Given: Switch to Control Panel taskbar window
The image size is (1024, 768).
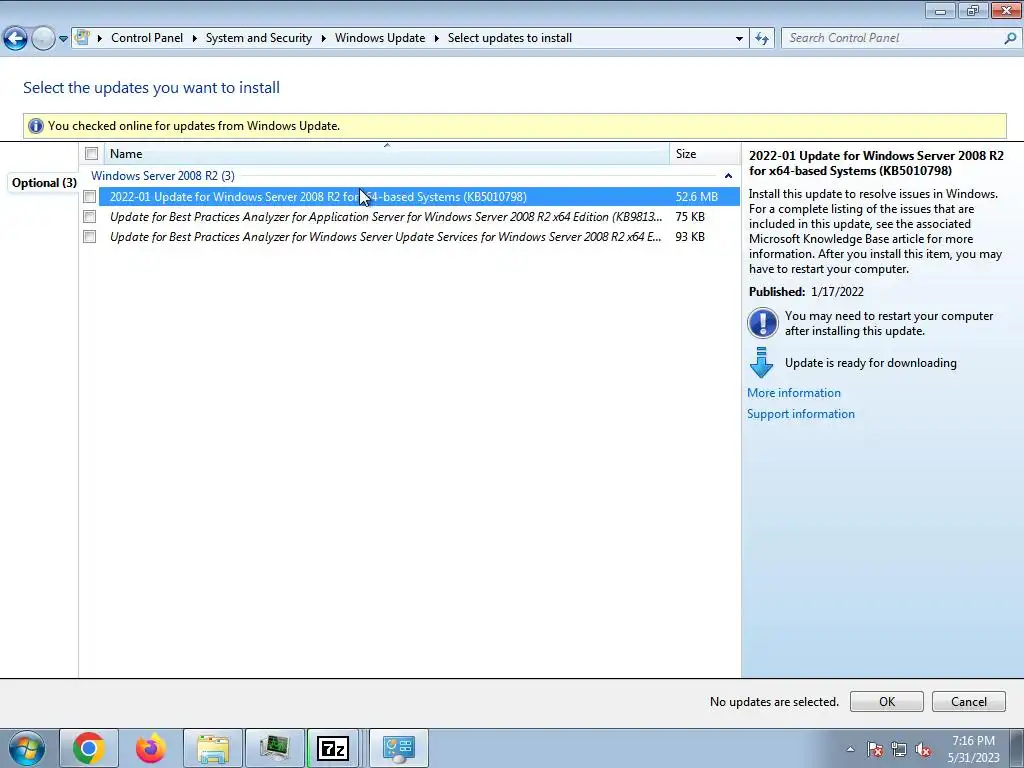Looking at the screenshot, I should click(399, 748).
